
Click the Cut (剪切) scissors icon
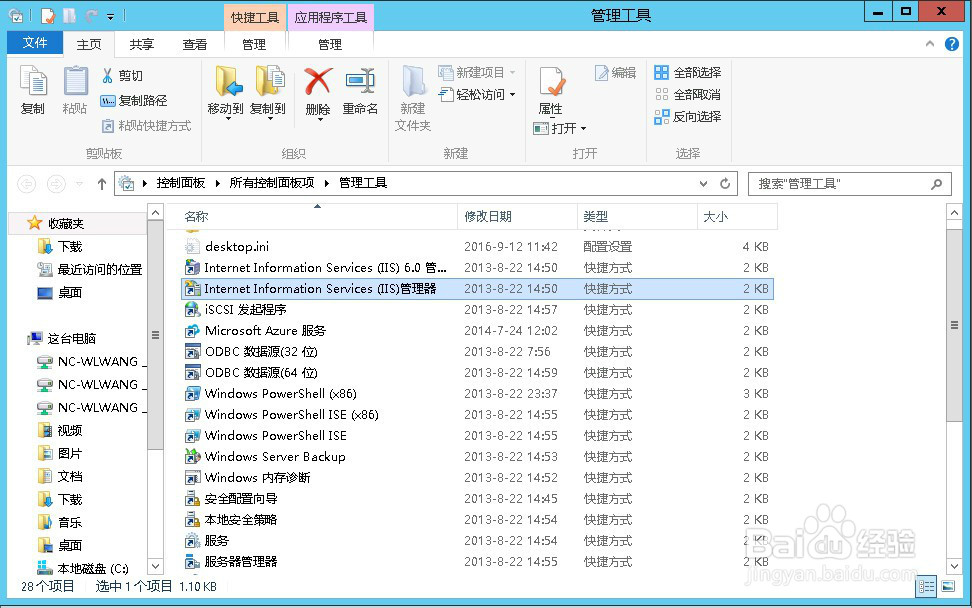pyautogui.click(x=107, y=76)
